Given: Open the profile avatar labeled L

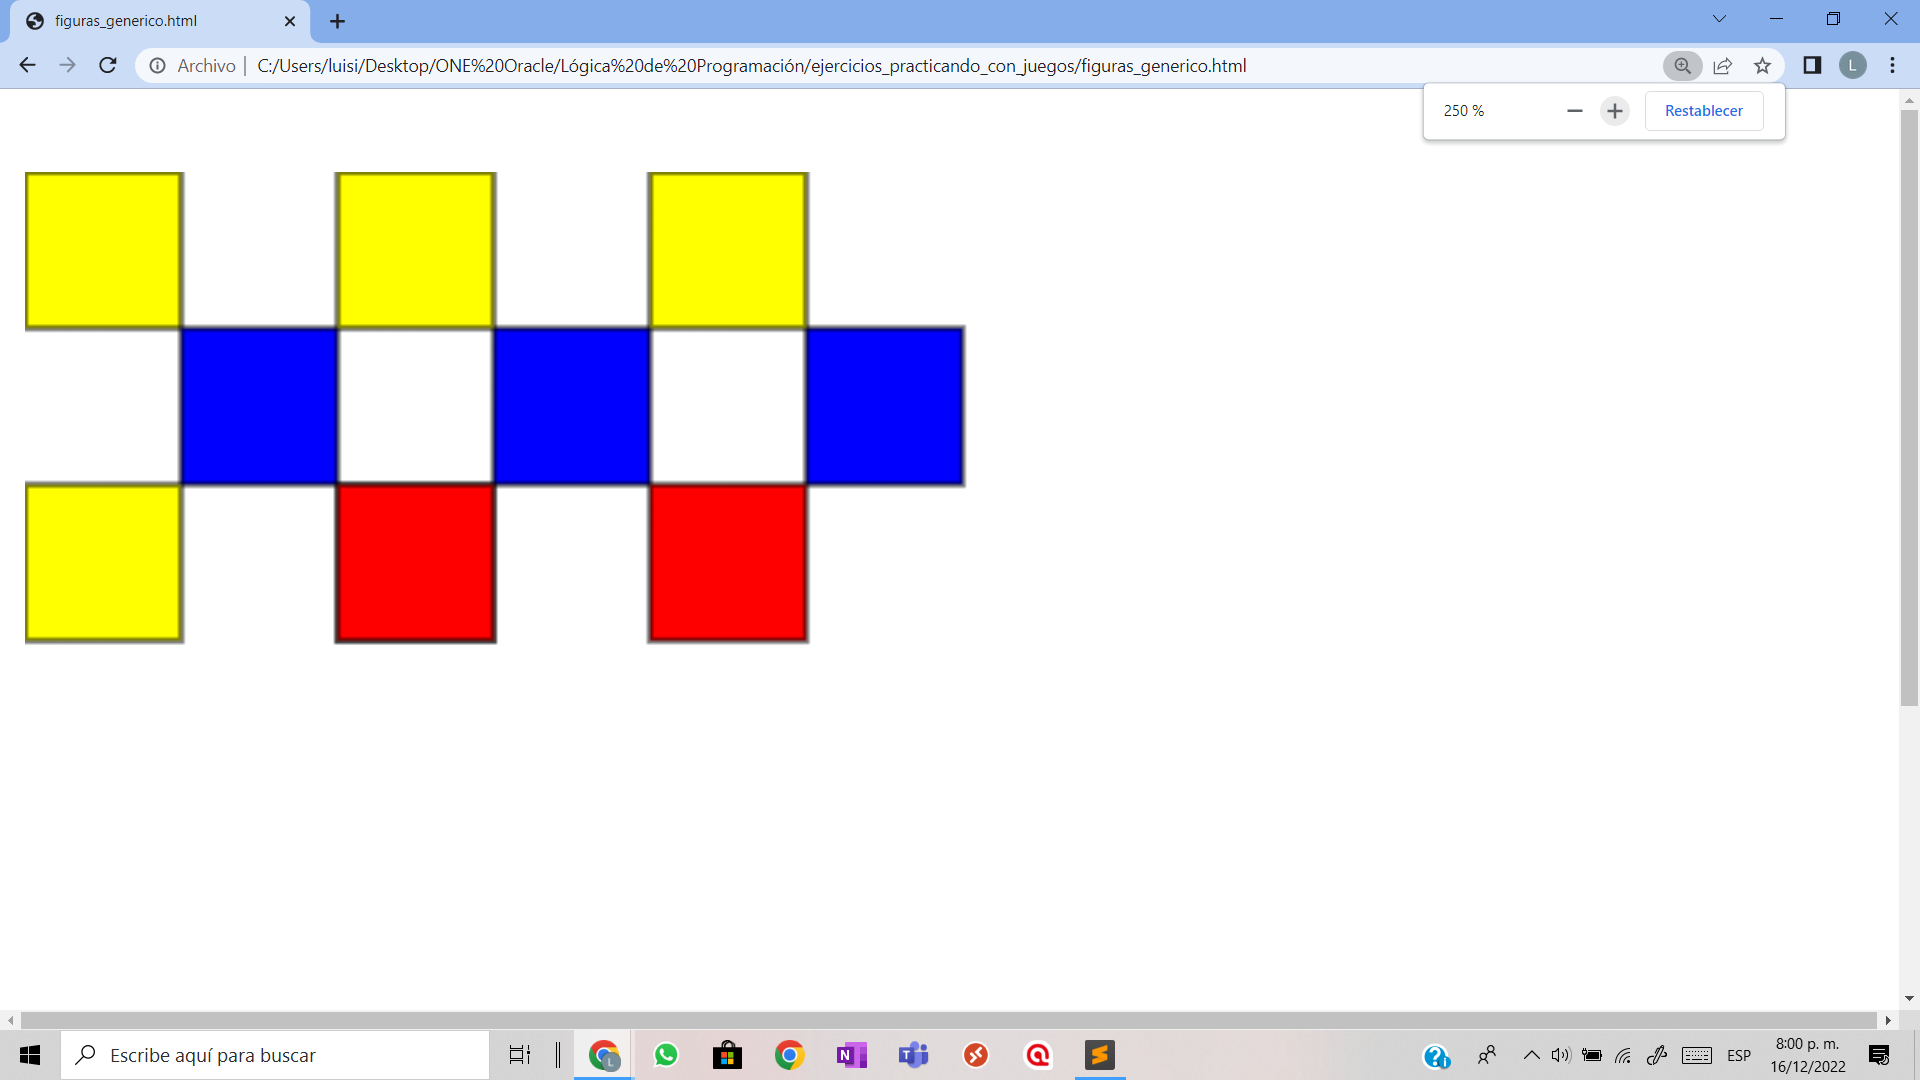Looking at the screenshot, I should coord(1852,65).
